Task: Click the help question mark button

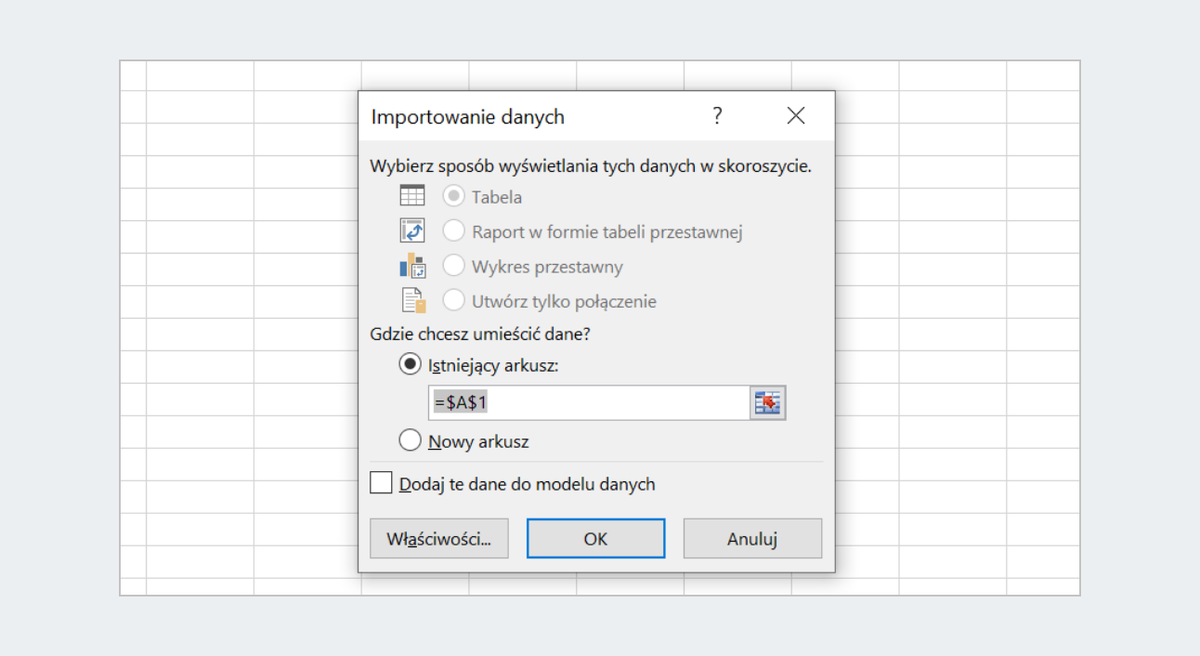Action: point(717,116)
